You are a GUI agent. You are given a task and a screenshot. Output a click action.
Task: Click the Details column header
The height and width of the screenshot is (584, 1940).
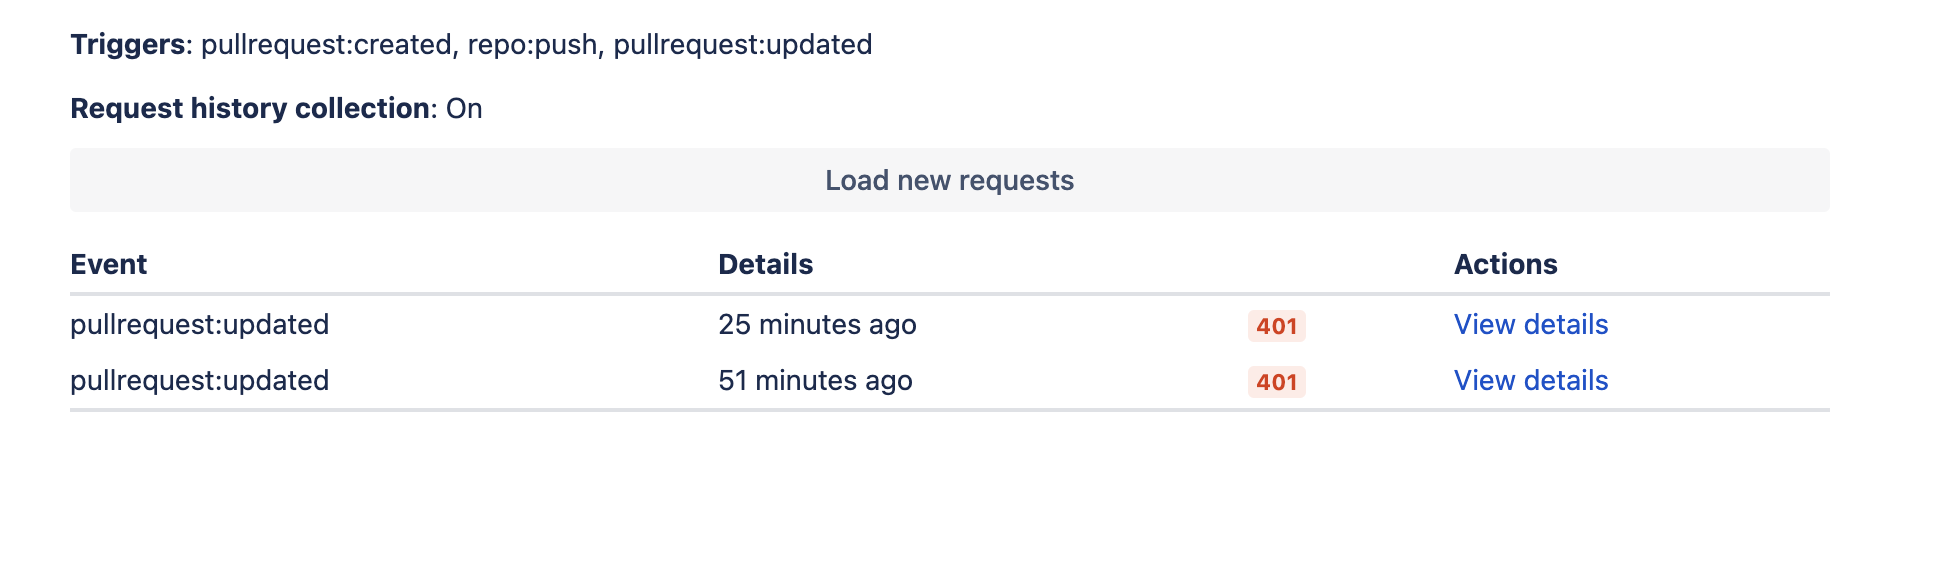pyautogui.click(x=765, y=264)
